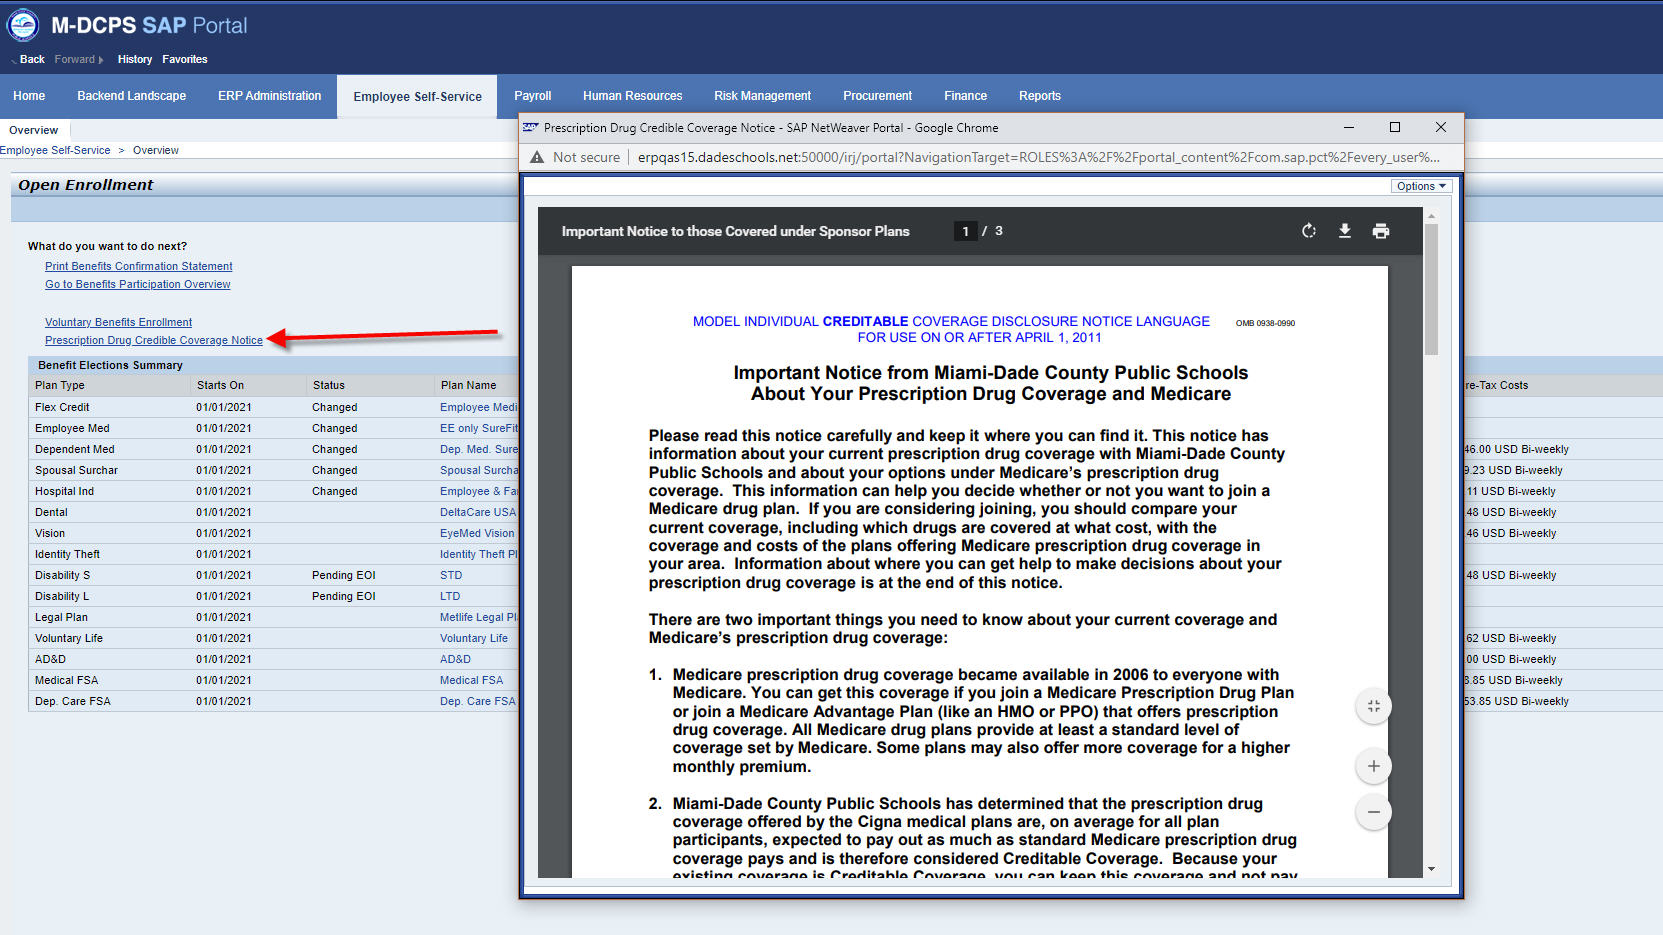Click the Spousal Surchar row label
Screen dimensions: 1663x935
click(76, 470)
